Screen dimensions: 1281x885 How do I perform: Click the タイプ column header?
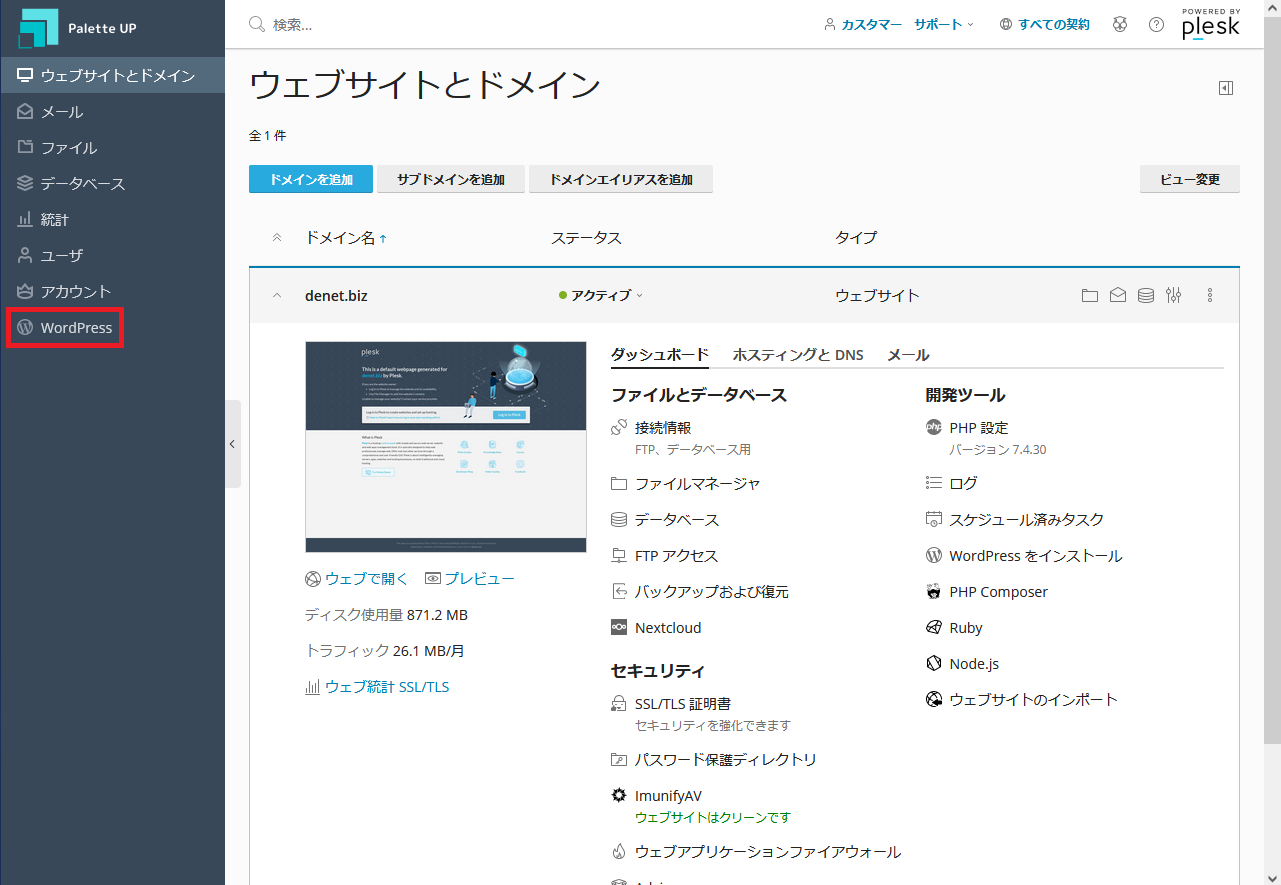(856, 238)
